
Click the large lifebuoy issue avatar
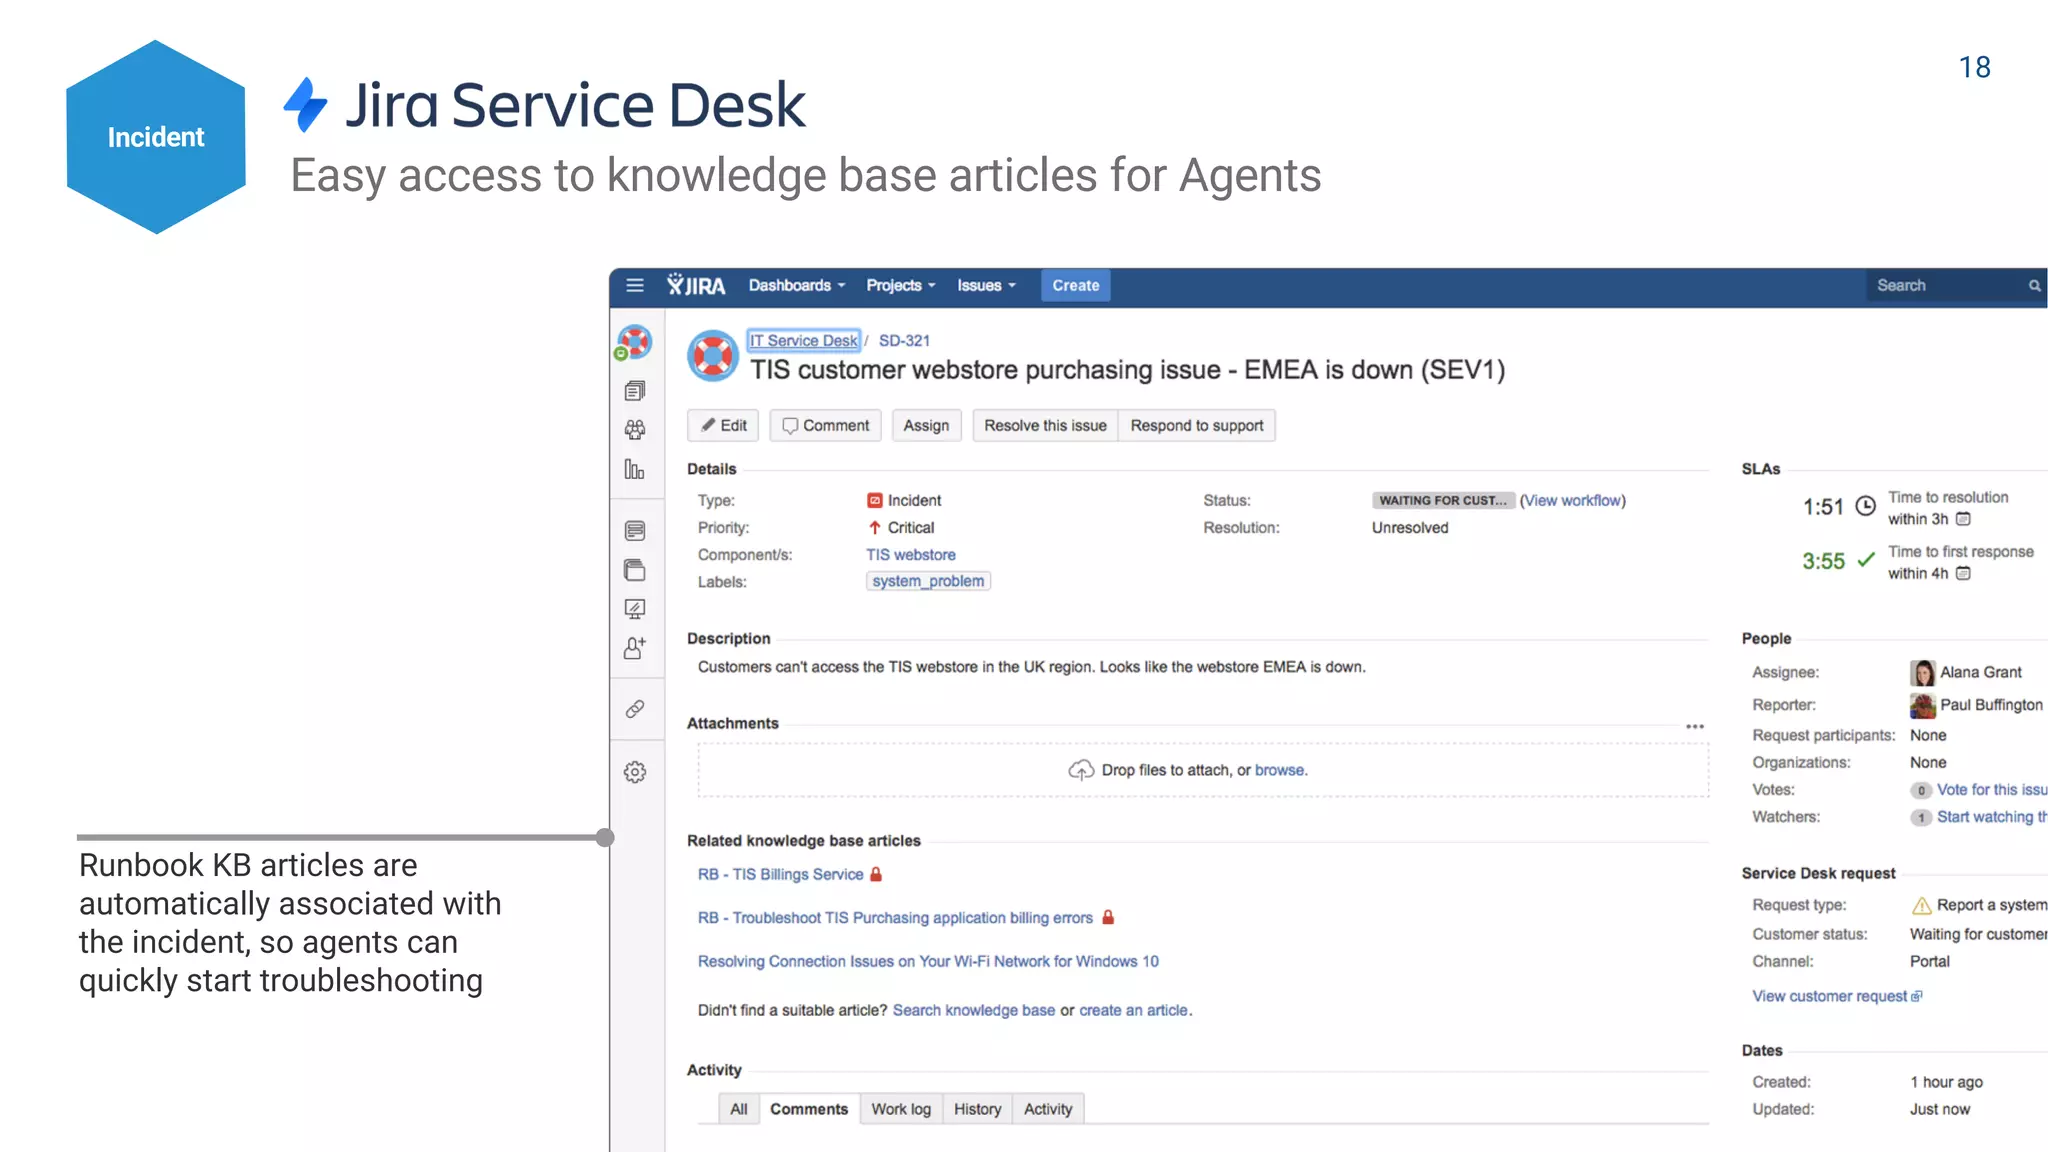713,356
